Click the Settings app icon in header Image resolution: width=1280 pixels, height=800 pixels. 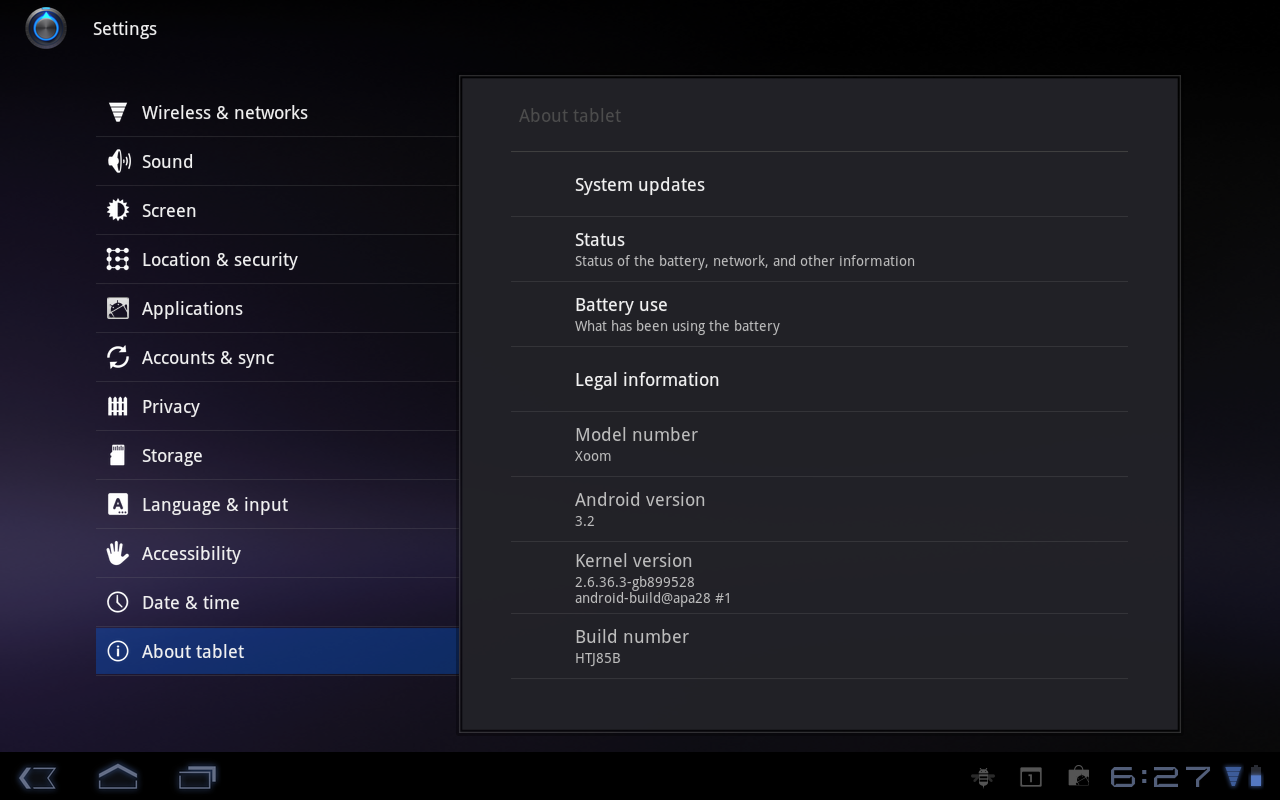click(x=46, y=28)
